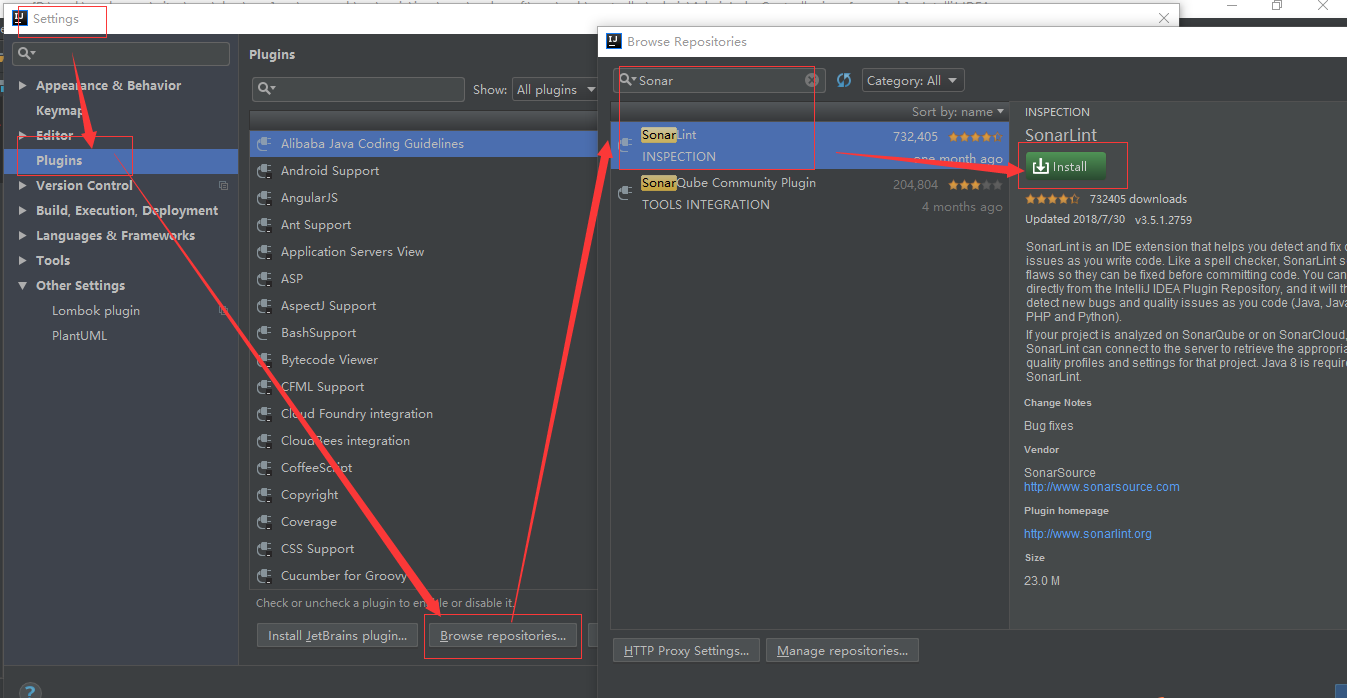This screenshot has height=698, width=1347.
Task: Expand the Editor settings node
Action: pos(23,136)
